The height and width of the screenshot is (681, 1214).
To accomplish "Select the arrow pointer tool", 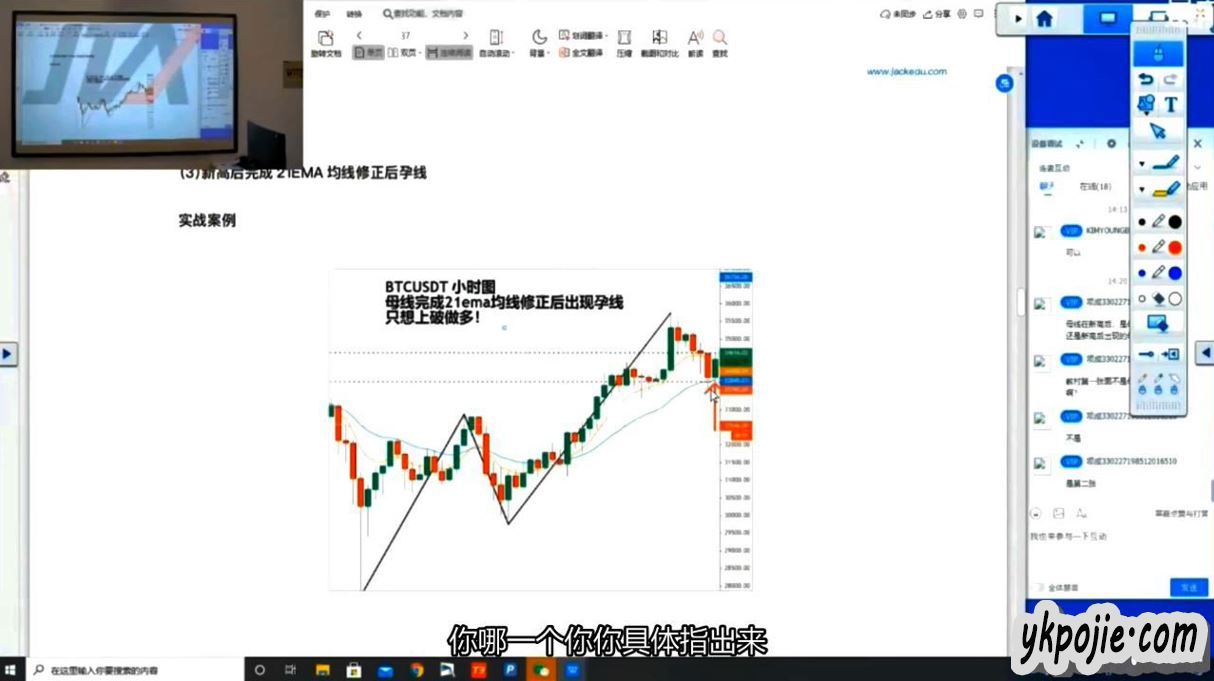I will click(1157, 131).
